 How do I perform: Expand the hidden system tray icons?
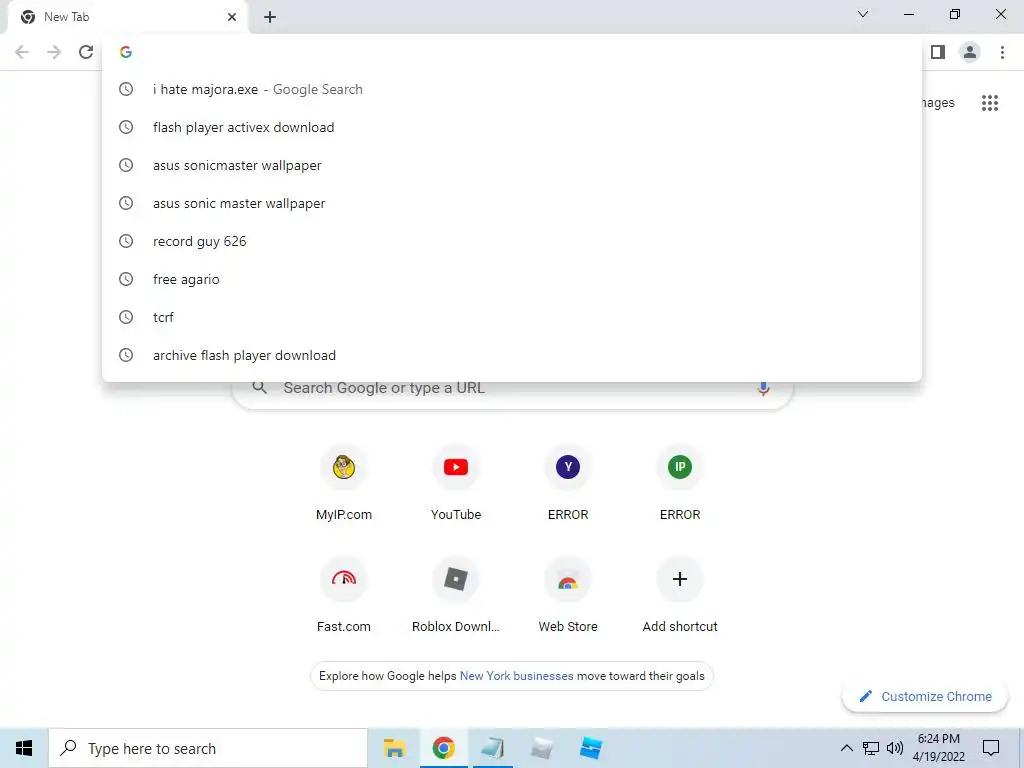click(x=846, y=748)
